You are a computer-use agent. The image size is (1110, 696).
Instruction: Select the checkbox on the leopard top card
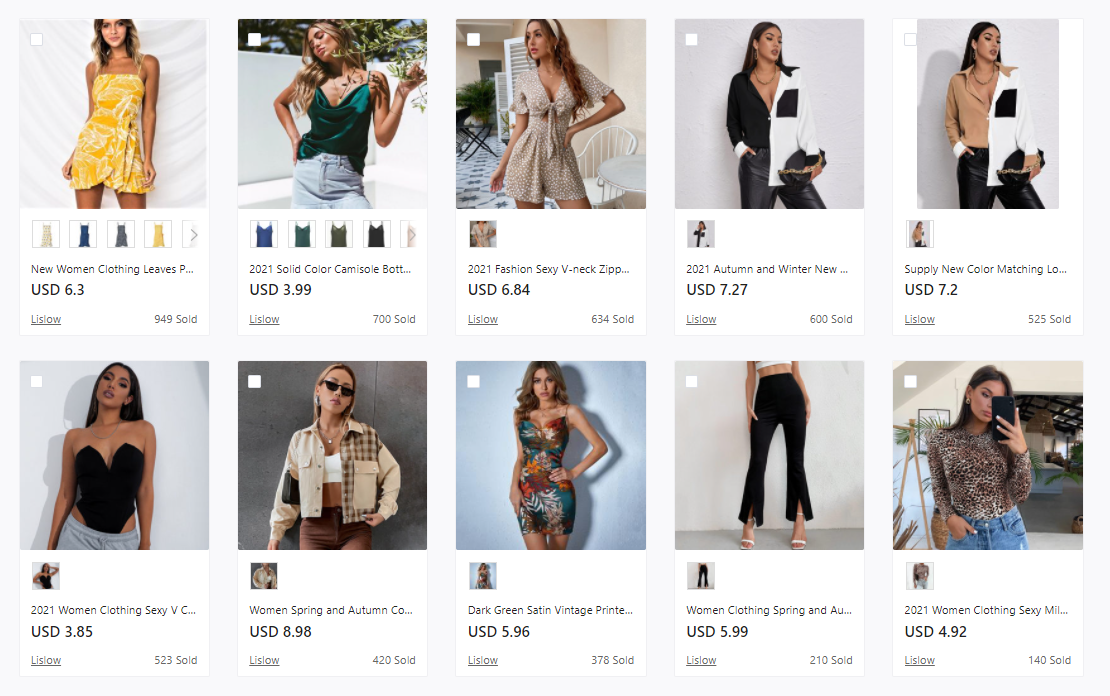click(910, 381)
